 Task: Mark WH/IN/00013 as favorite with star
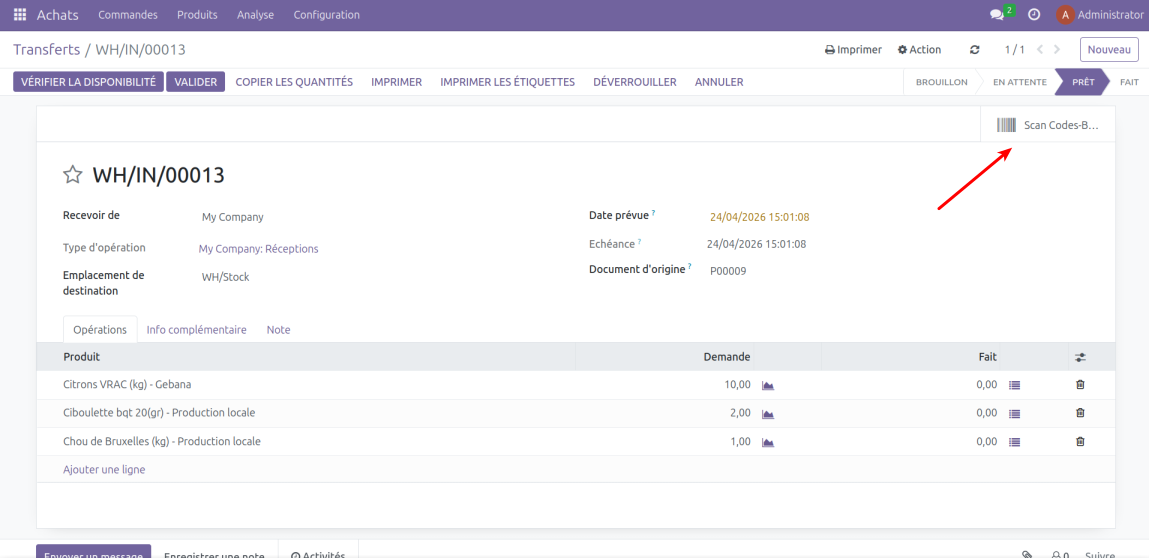tap(72, 175)
